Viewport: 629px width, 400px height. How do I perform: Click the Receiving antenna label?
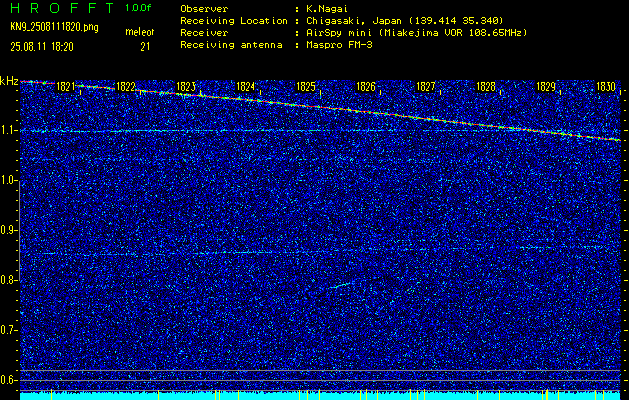click(231, 45)
